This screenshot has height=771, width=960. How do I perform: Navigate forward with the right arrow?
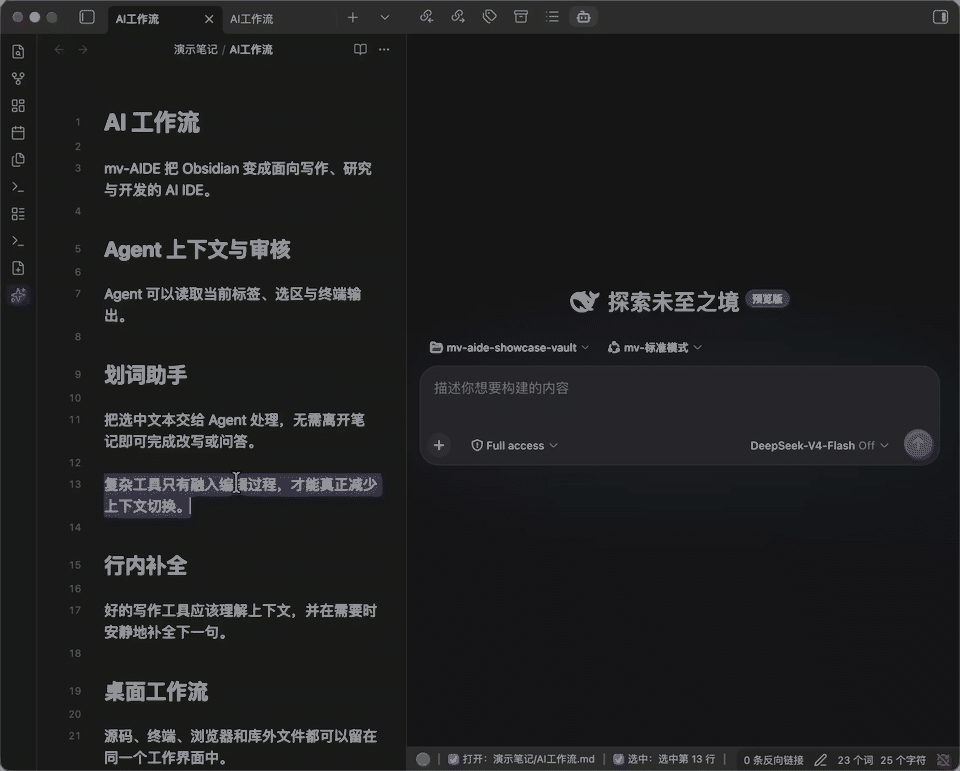point(83,50)
